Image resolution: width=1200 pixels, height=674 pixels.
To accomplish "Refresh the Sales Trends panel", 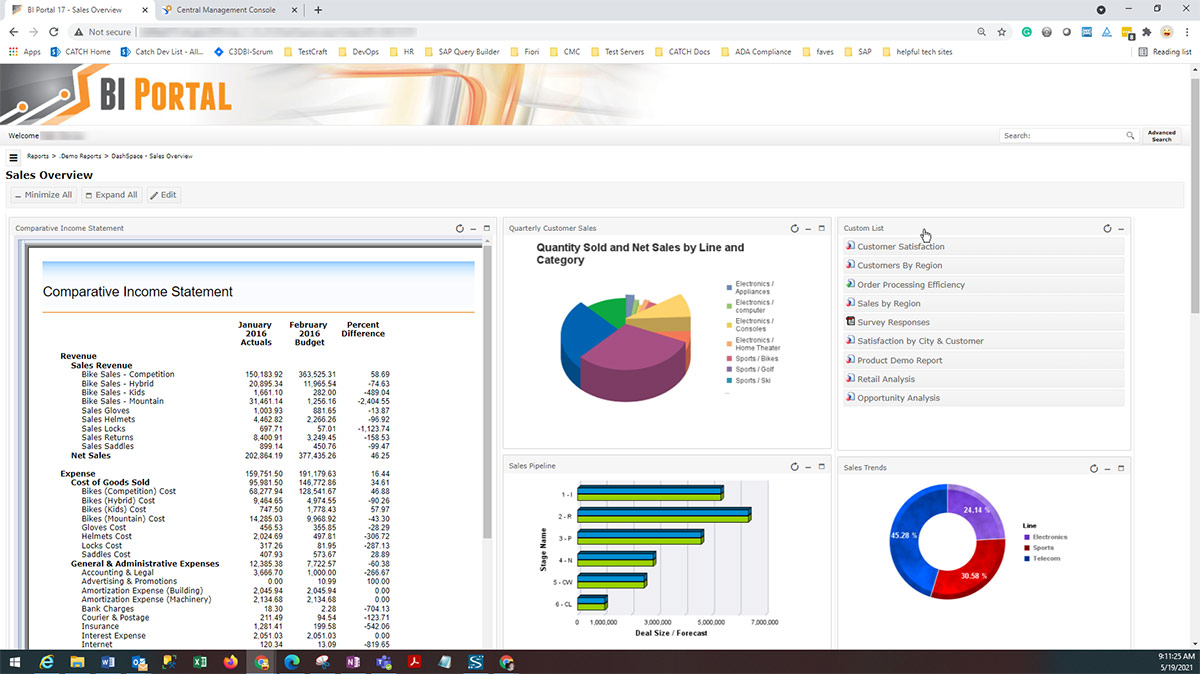I will pos(1092,467).
